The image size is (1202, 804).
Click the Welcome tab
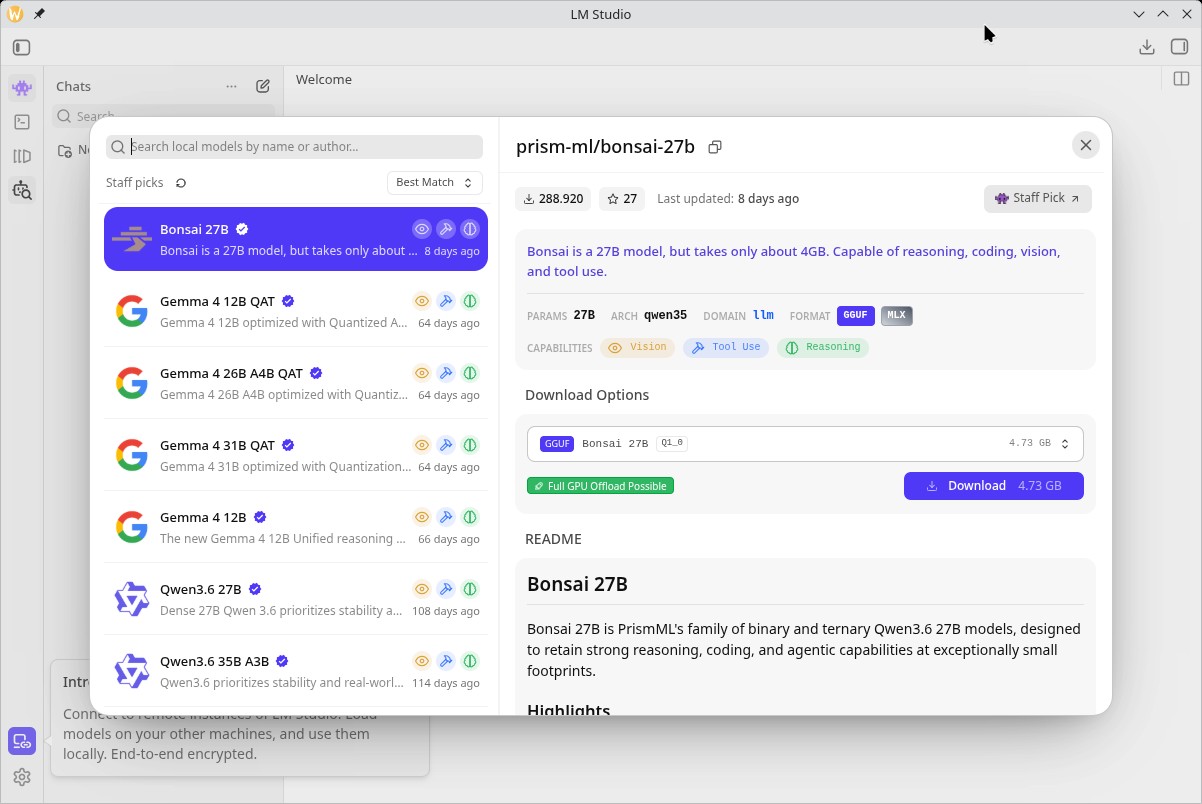tap(324, 79)
